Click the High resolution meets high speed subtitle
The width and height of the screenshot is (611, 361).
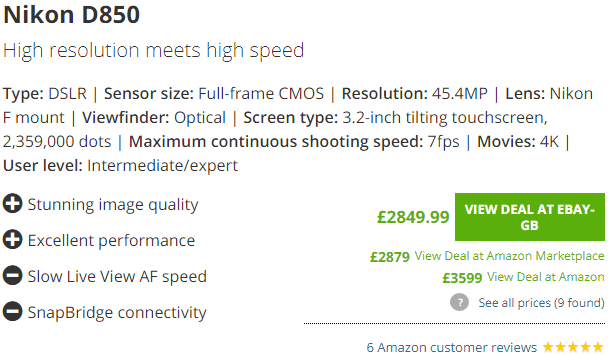pos(154,50)
